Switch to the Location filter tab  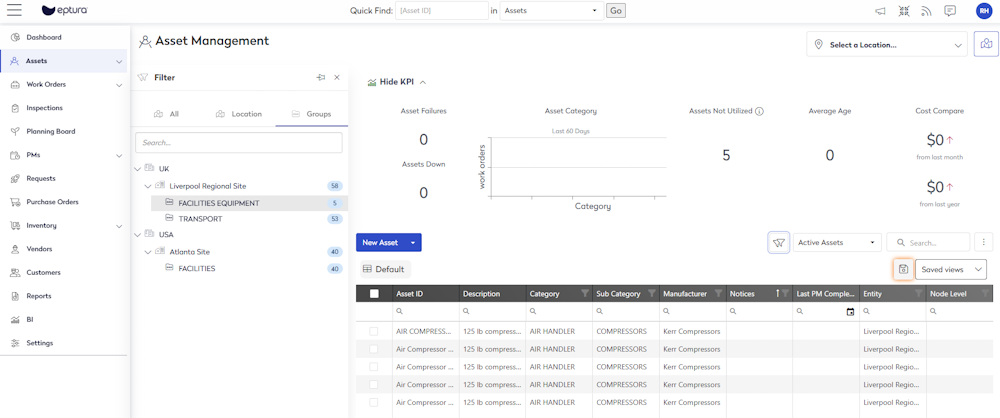tap(239, 114)
